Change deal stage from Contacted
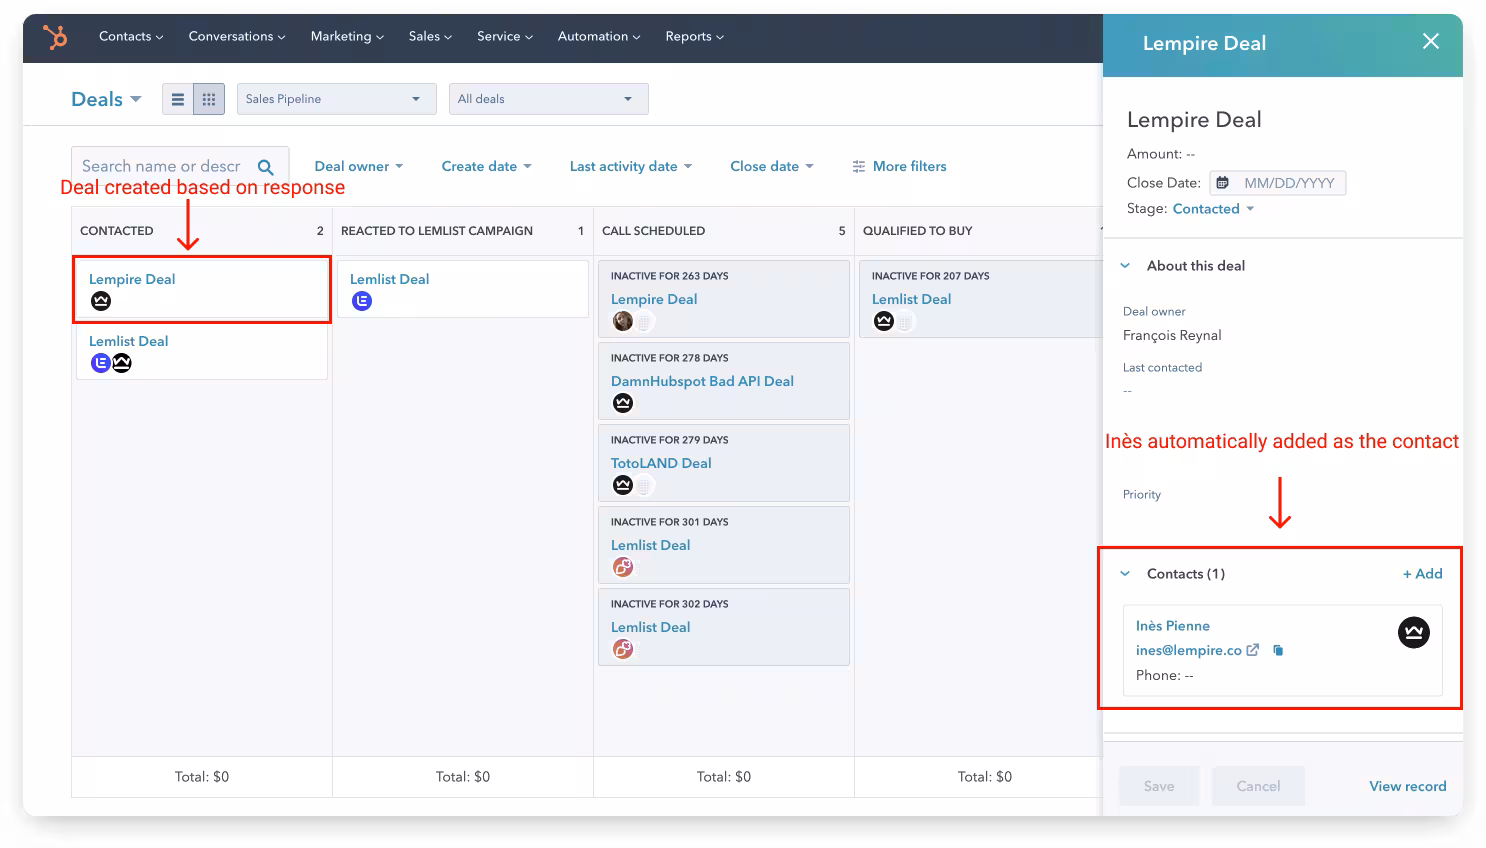Viewport: 1486px width, 848px height. [1213, 209]
